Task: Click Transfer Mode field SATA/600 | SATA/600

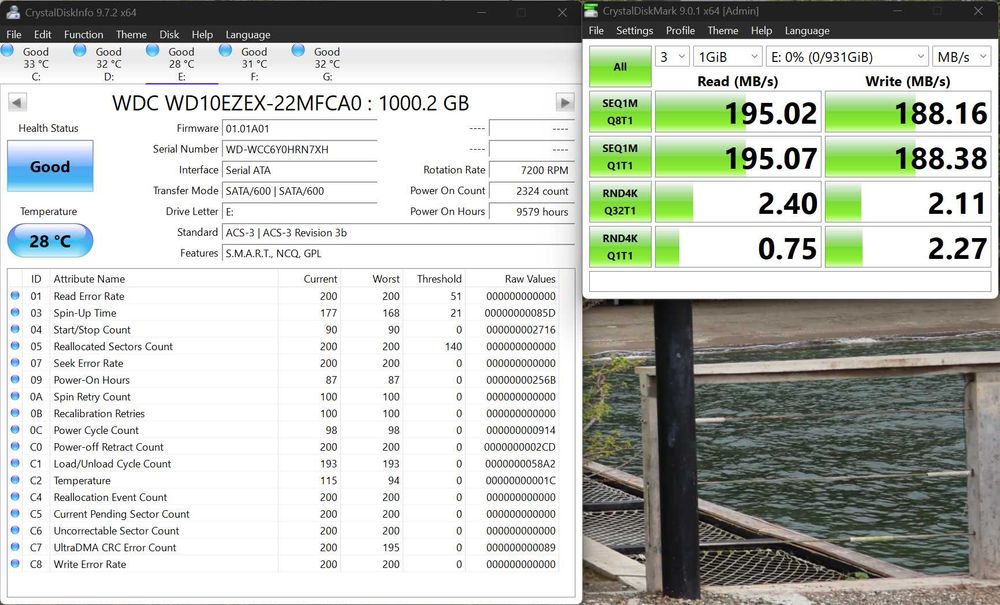Action: click(x=300, y=191)
